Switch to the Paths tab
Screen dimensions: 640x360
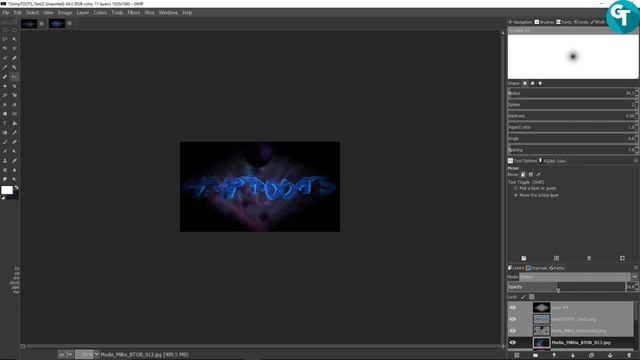[557, 268]
